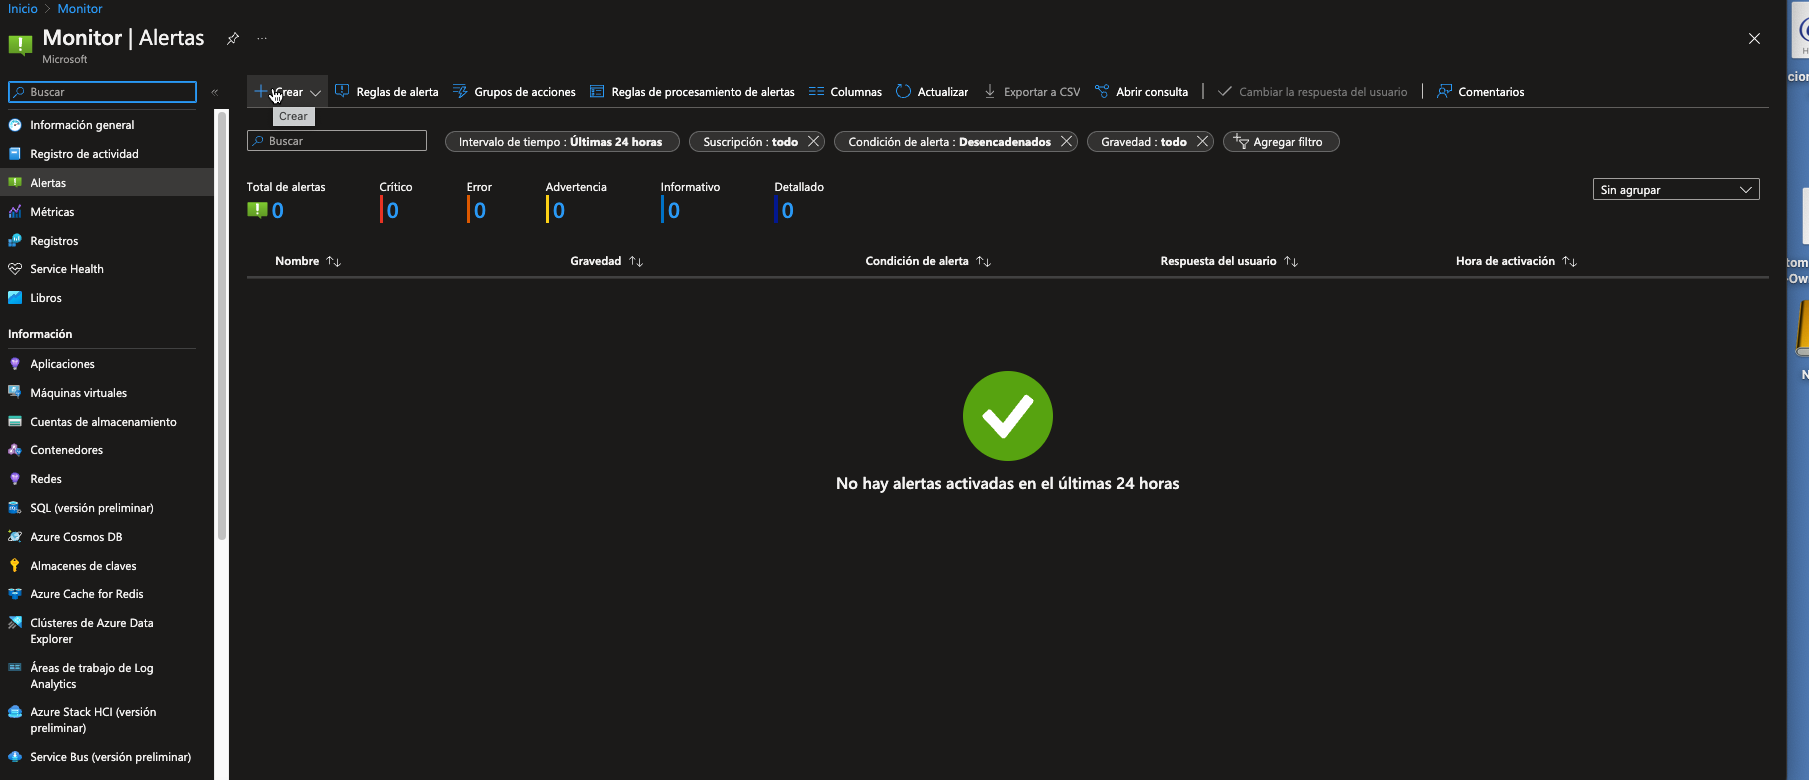Remove the Condición de alerta filter
1809x780 pixels.
[1067, 142]
